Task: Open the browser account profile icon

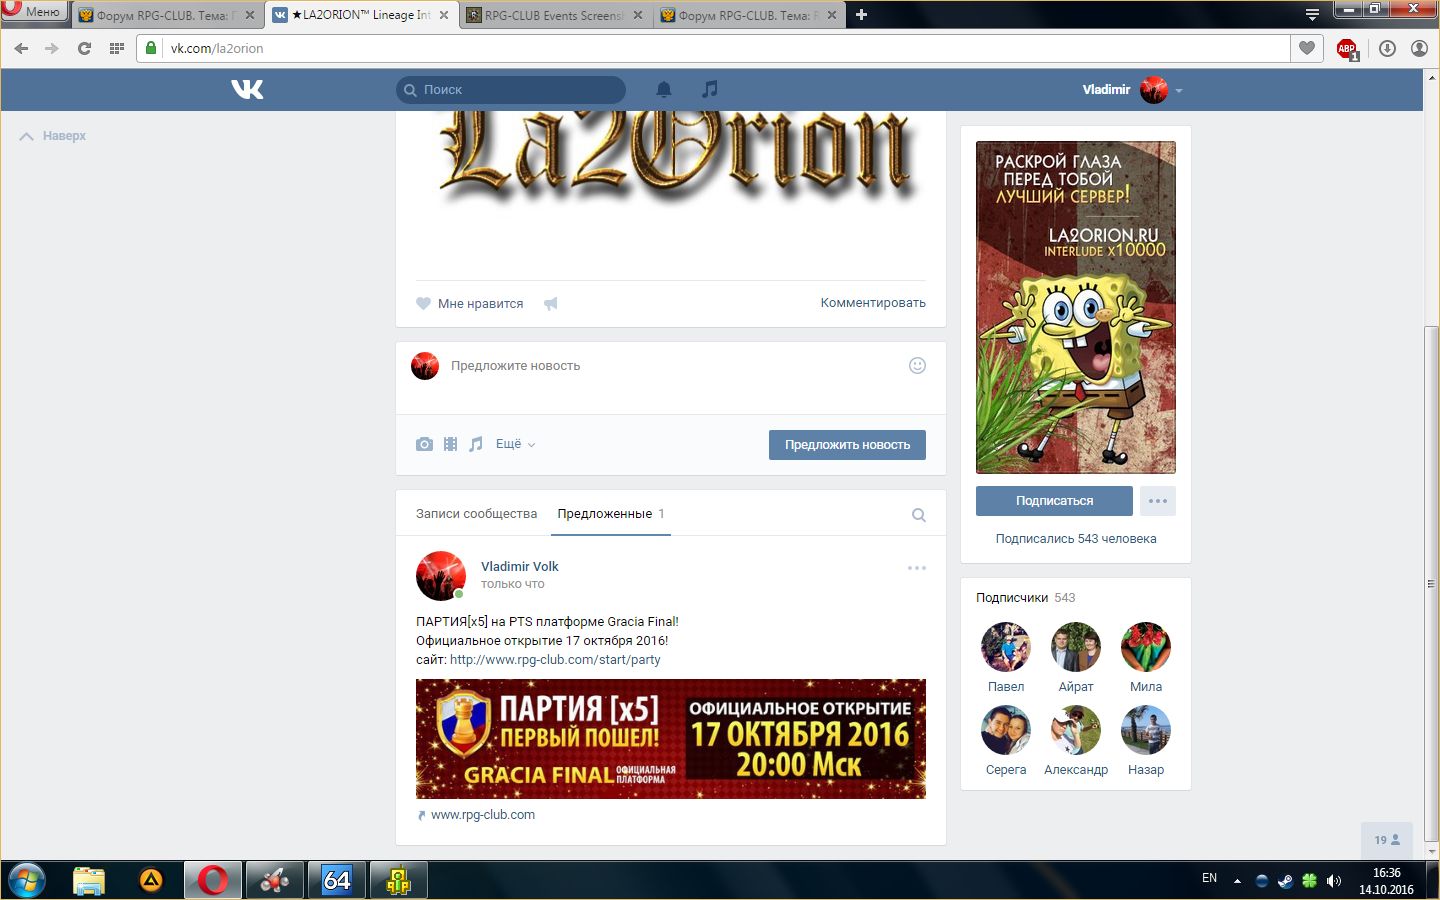Action: [x=1419, y=48]
